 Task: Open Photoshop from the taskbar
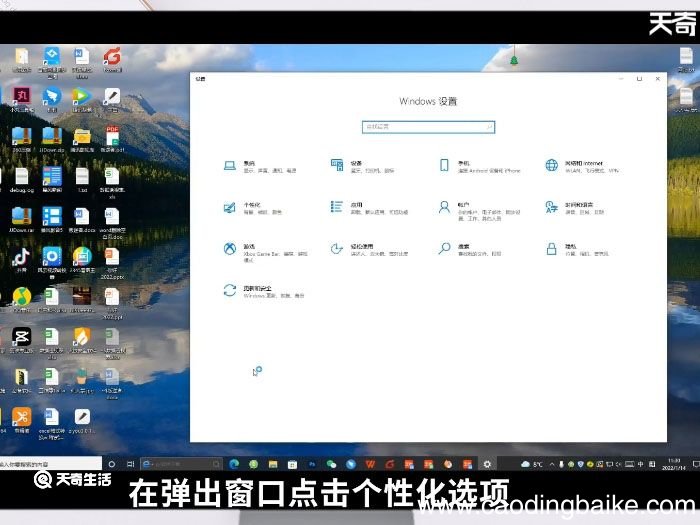point(312,464)
